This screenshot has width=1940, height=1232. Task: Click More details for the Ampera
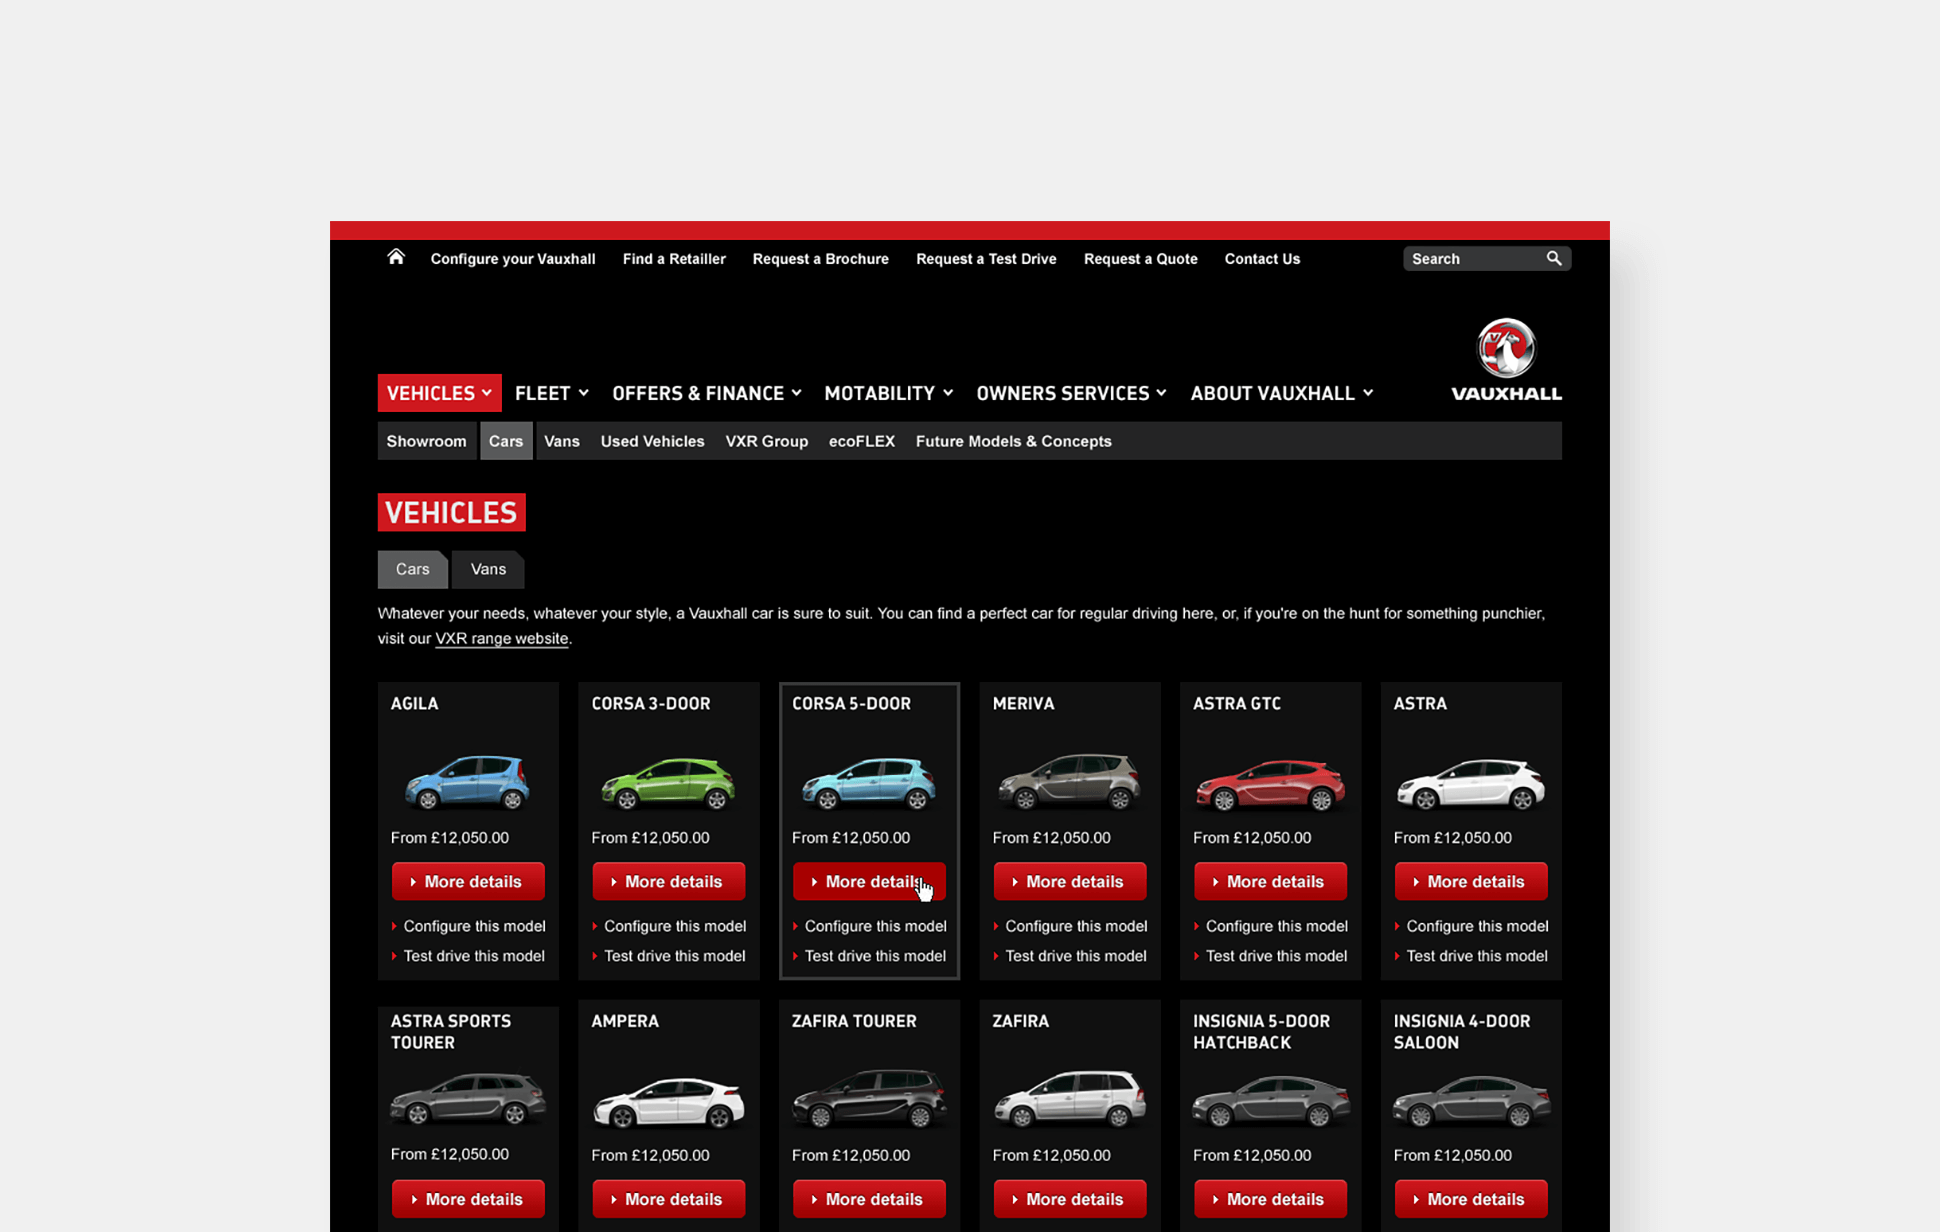pos(668,1198)
